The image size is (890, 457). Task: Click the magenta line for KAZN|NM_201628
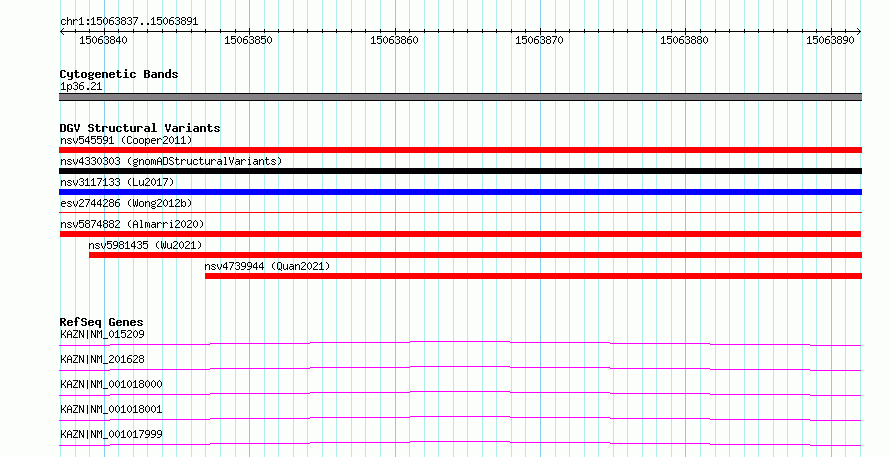(460, 368)
